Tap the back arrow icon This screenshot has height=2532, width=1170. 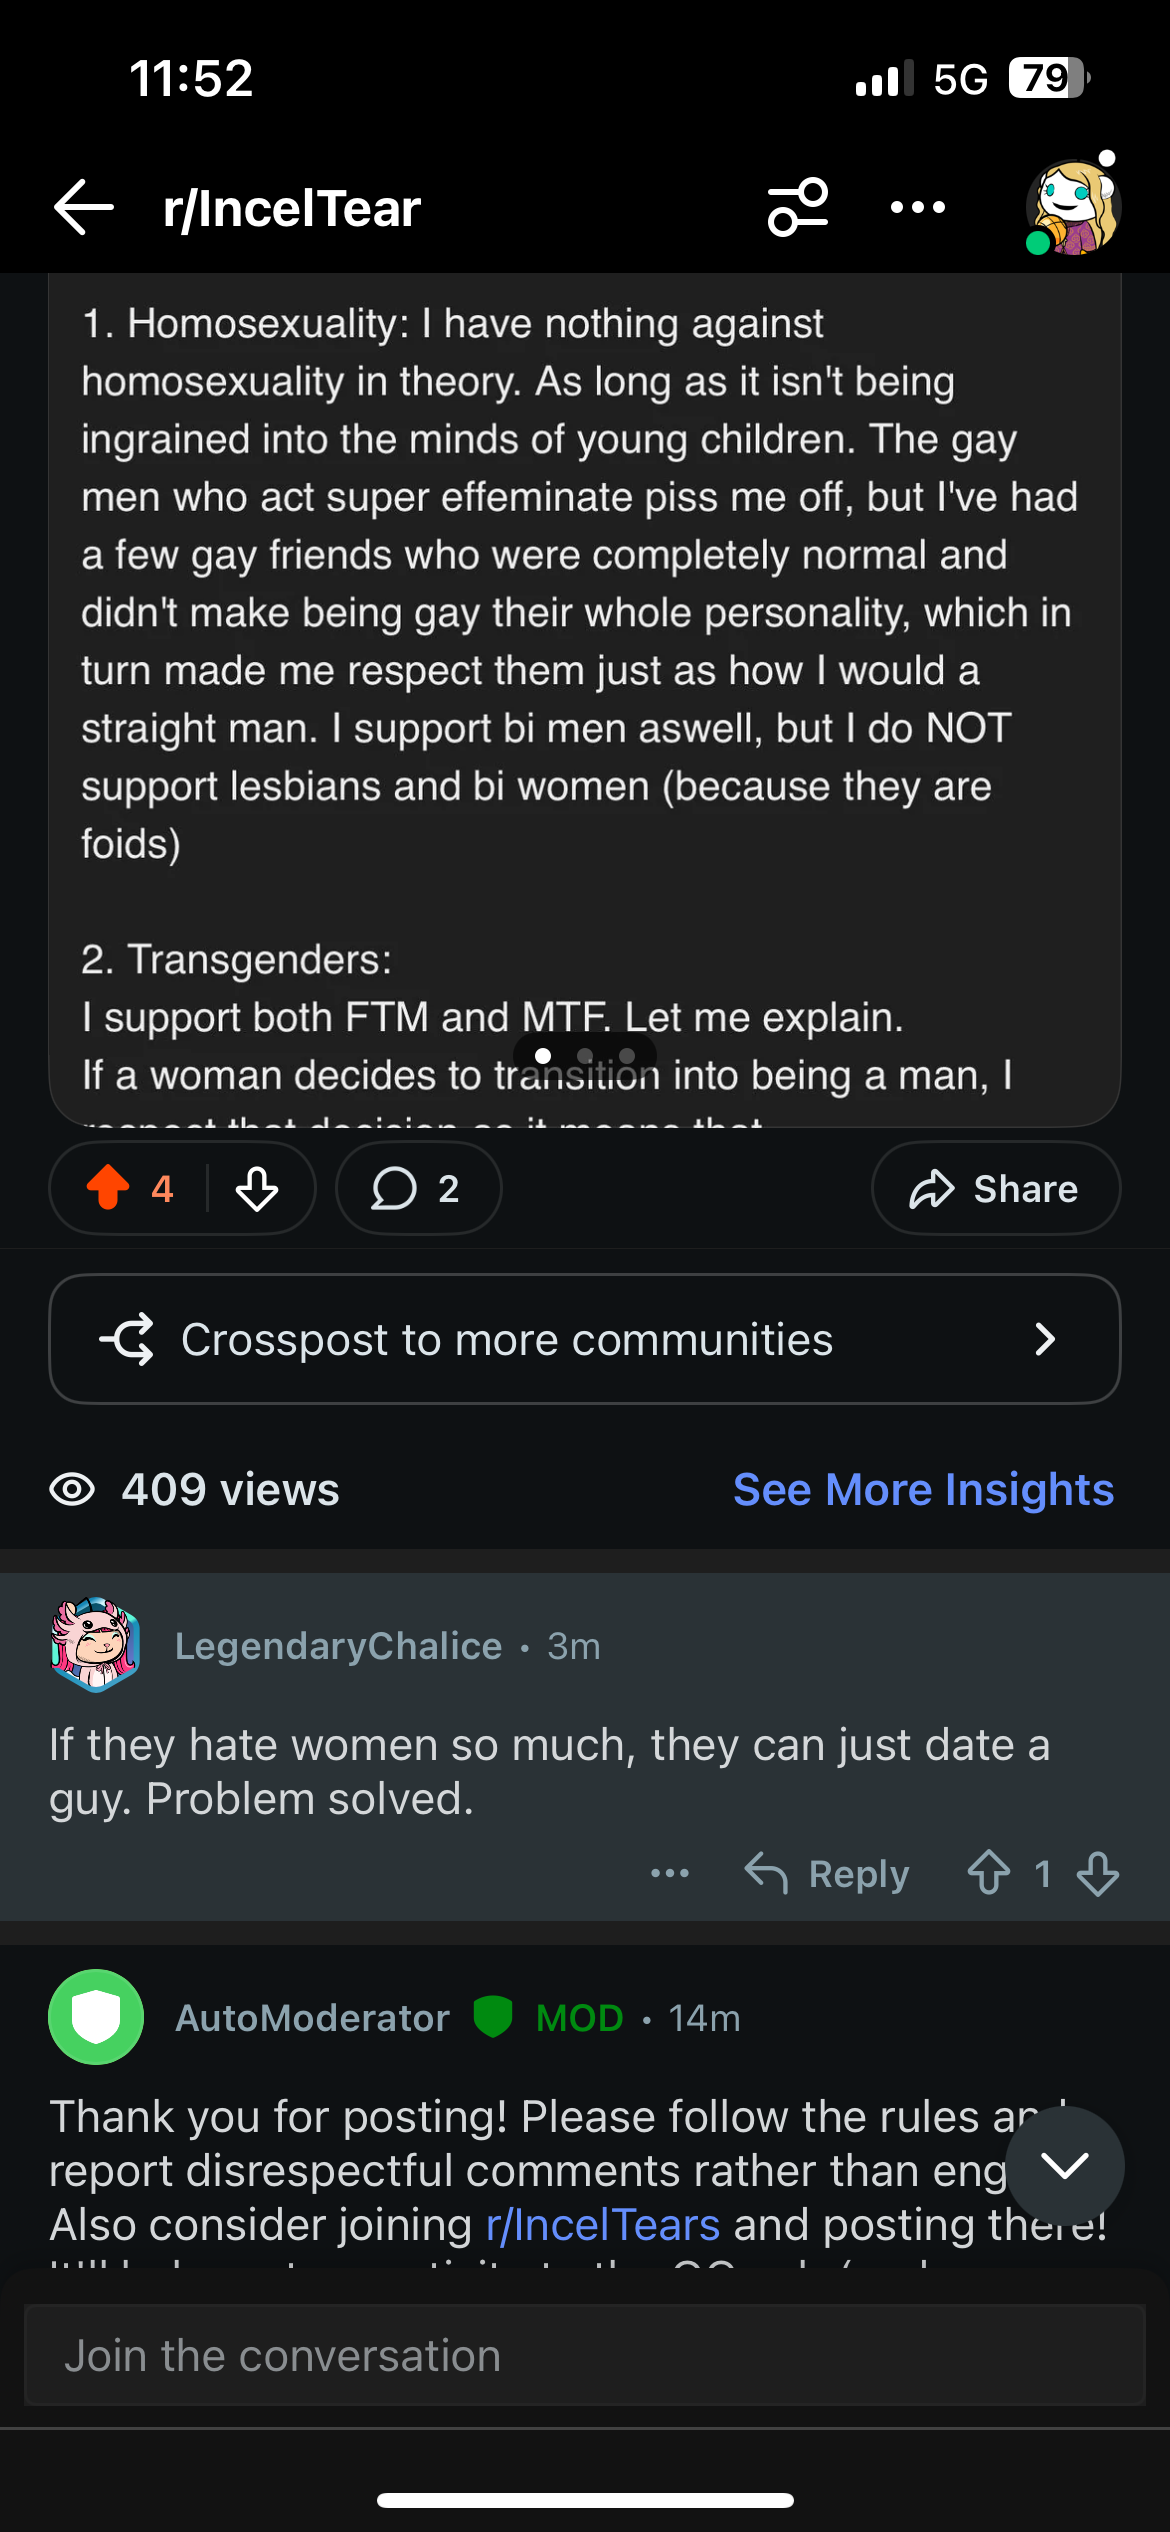pos(84,207)
